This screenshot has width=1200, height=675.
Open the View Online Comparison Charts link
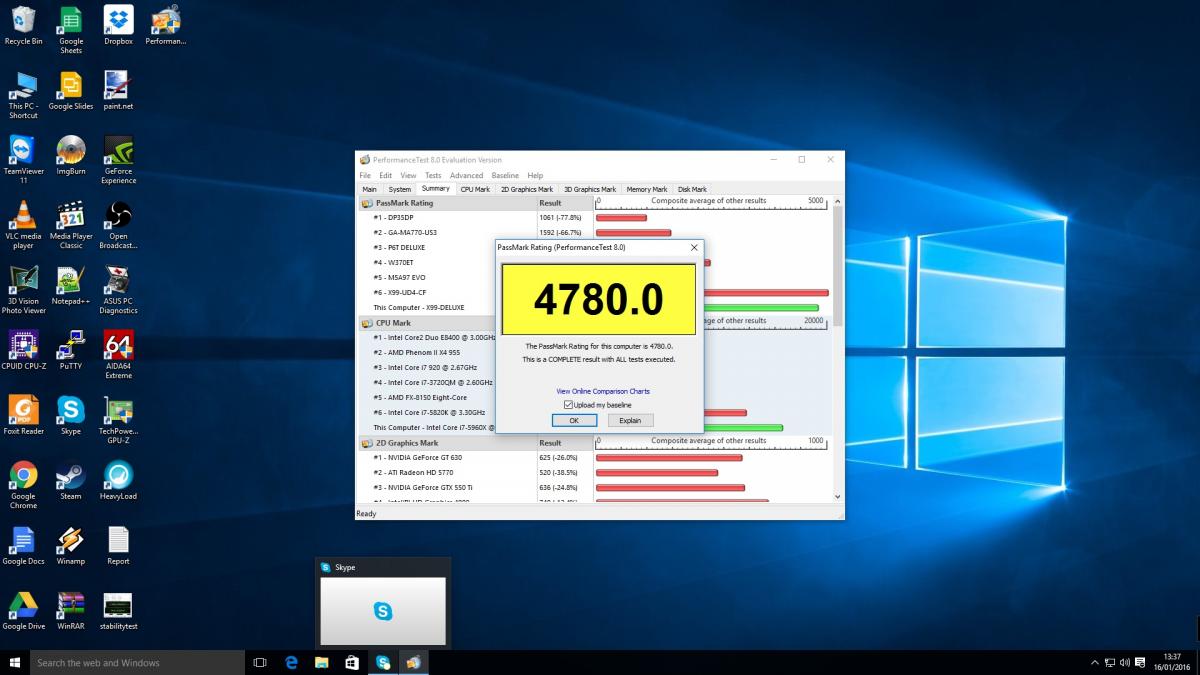click(x=603, y=391)
